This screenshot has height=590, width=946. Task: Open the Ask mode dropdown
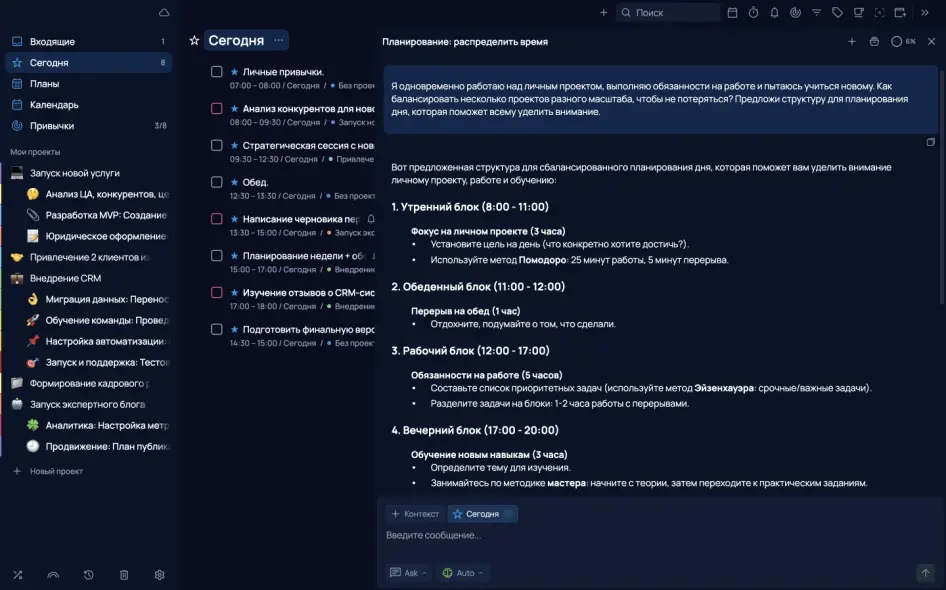[410, 573]
